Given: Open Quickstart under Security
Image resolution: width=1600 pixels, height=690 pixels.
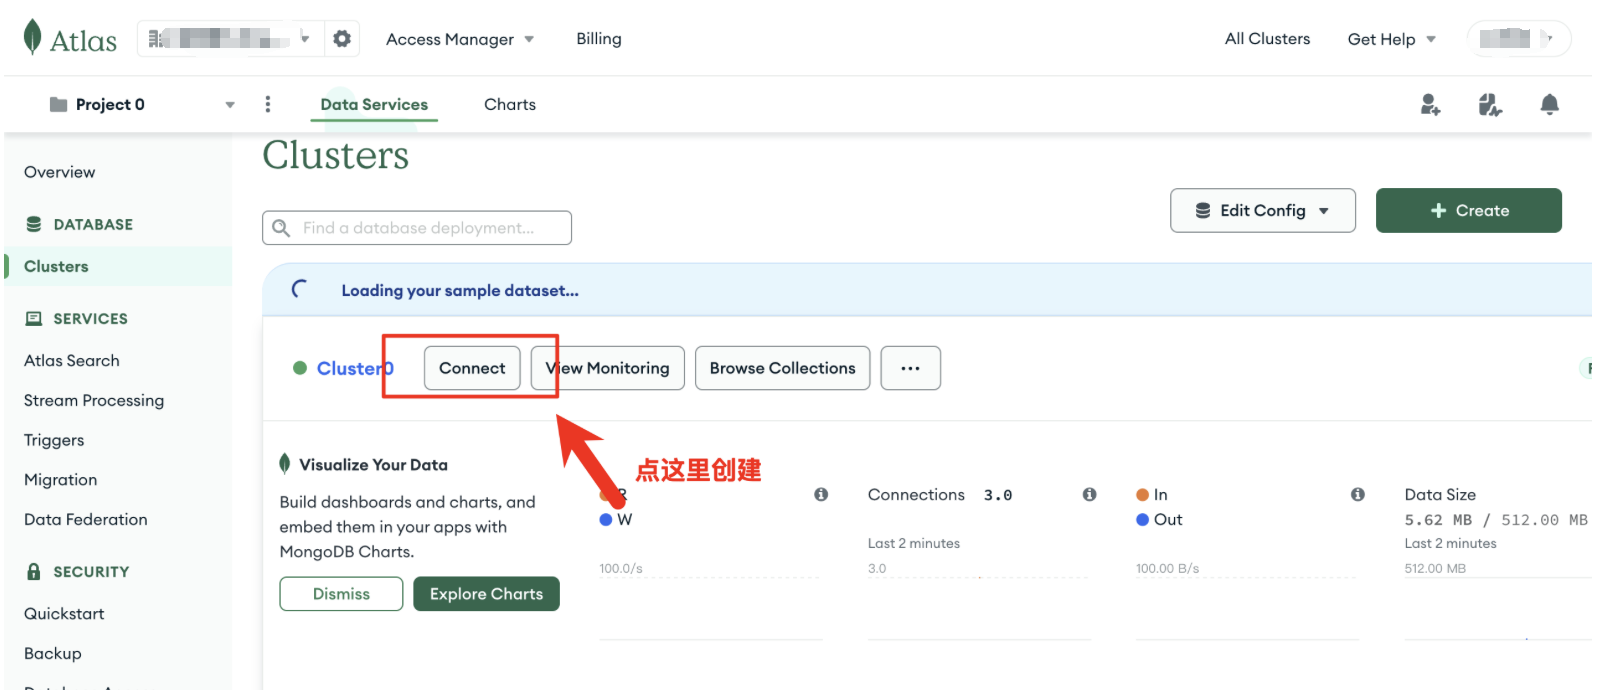Looking at the screenshot, I should 64,613.
